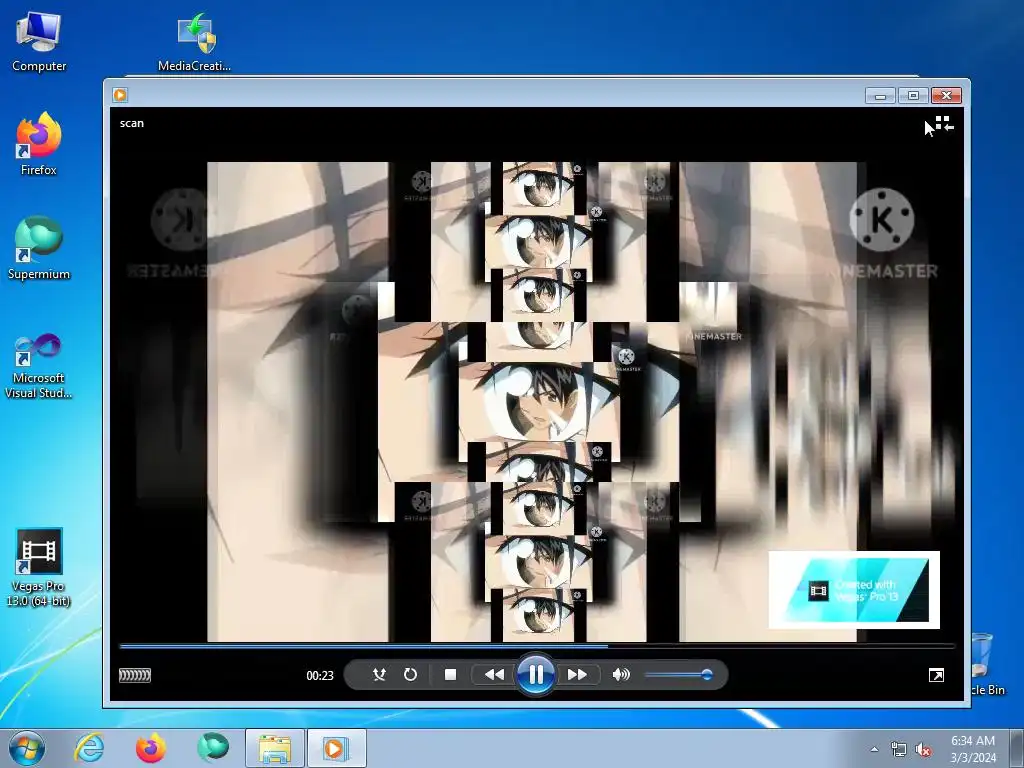Select the Supermium desktop shortcut

[x=39, y=248]
